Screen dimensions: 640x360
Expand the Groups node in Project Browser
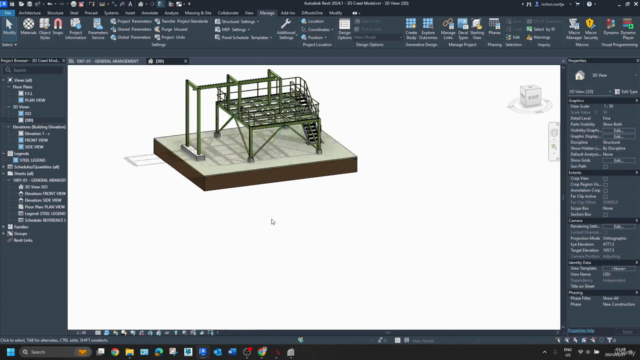[x=4, y=233]
